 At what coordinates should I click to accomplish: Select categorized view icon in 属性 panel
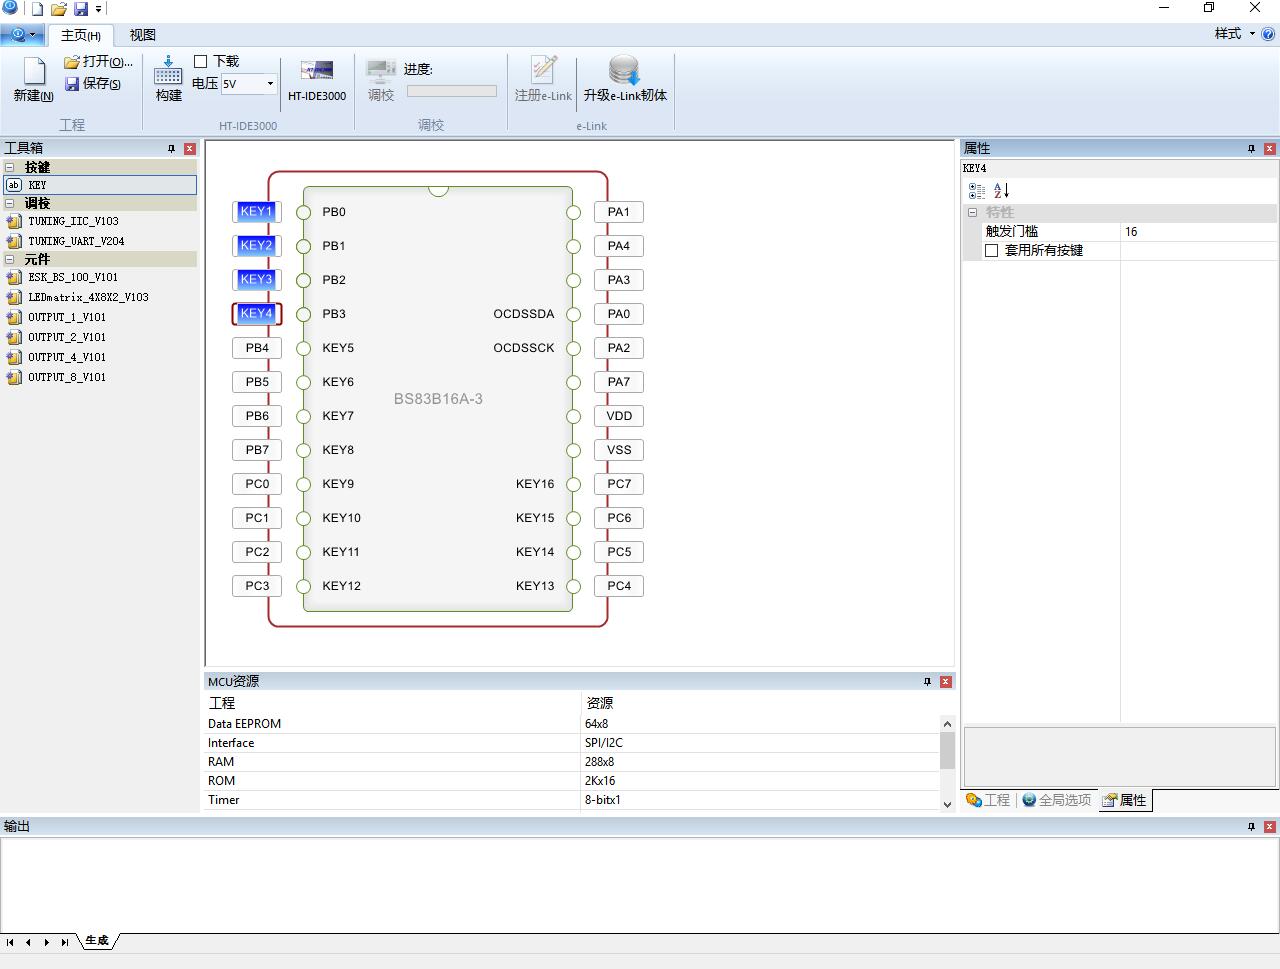tap(977, 190)
